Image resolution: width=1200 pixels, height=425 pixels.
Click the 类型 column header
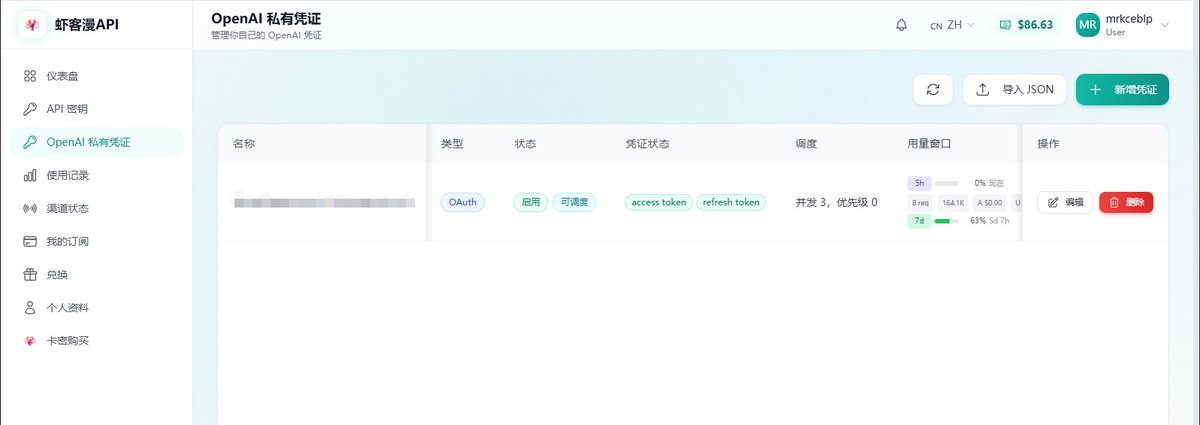coord(452,144)
